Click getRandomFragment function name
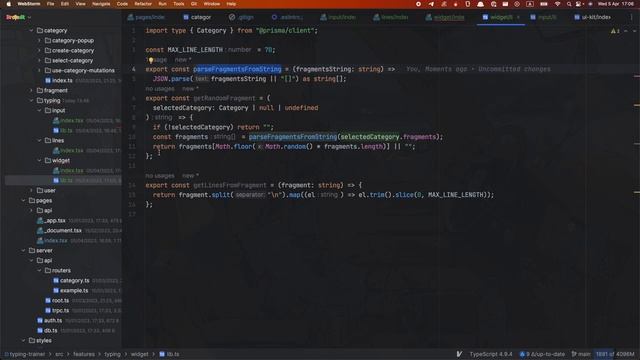This screenshot has height=360, width=640. point(224,98)
